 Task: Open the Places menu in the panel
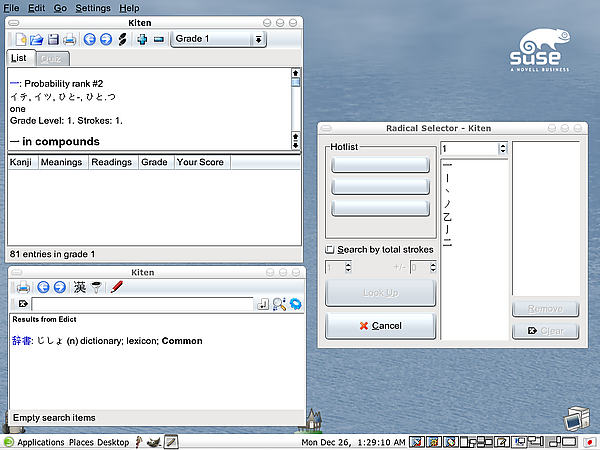pos(81,442)
